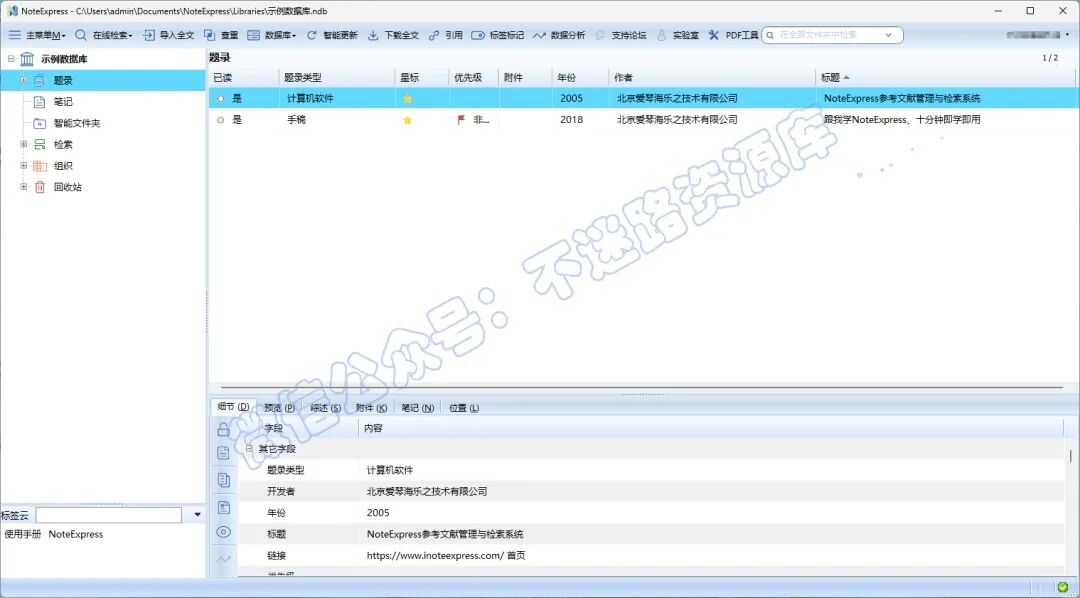Click the 智能更新 smart update button
Image resolution: width=1080 pixels, height=598 pixels.
pyautogui.click(x=332, y=35)
